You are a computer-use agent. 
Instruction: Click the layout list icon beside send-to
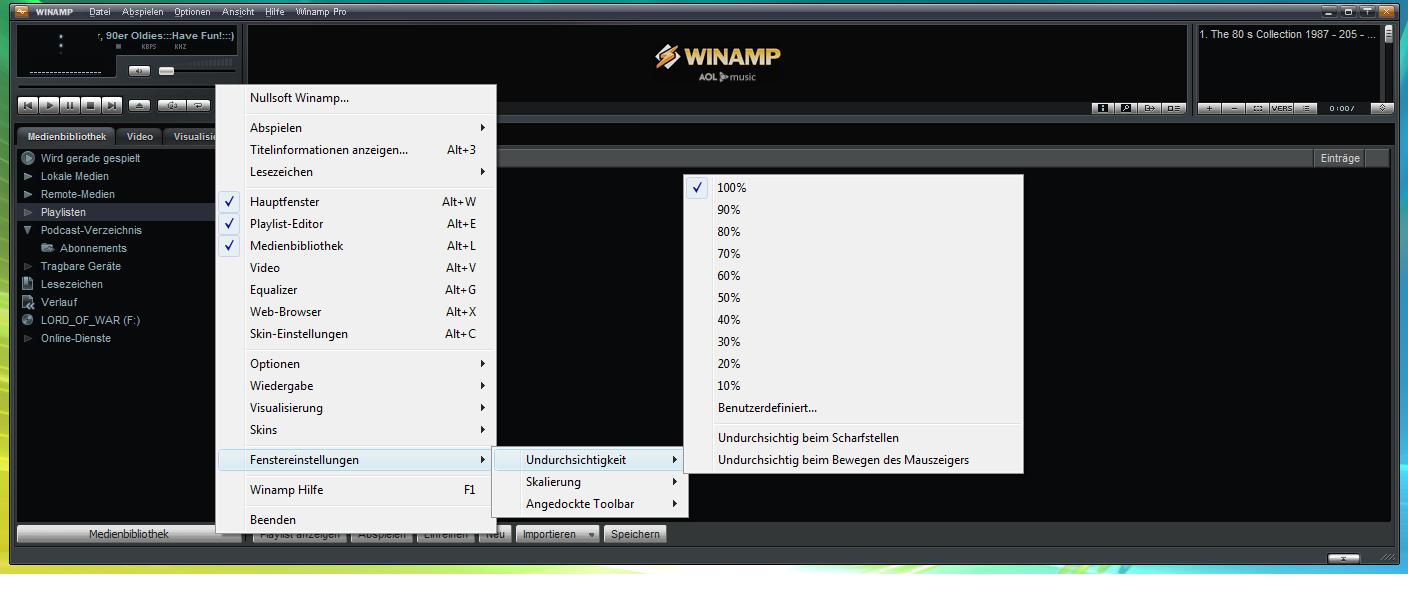[1173, 108]
